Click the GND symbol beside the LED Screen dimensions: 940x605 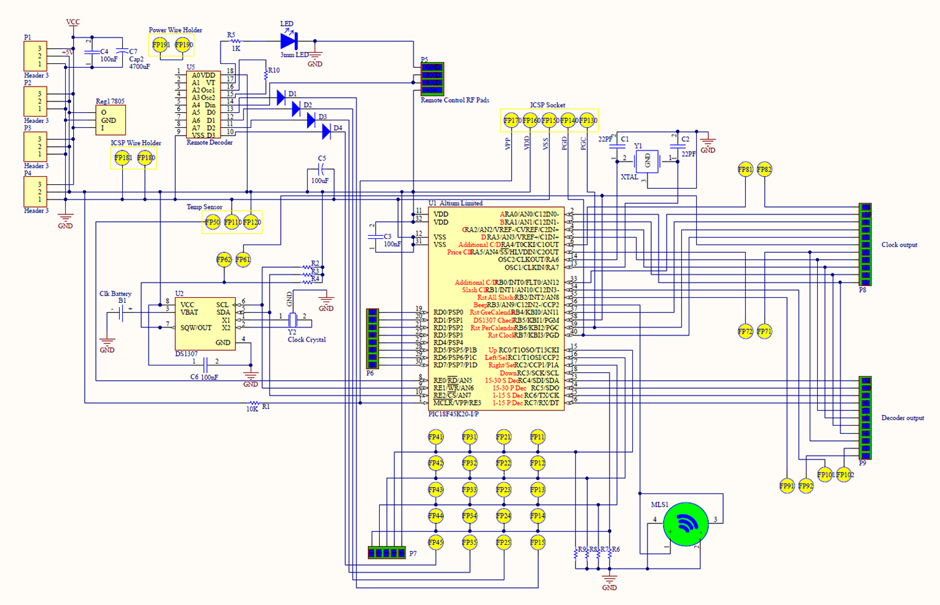315,58
